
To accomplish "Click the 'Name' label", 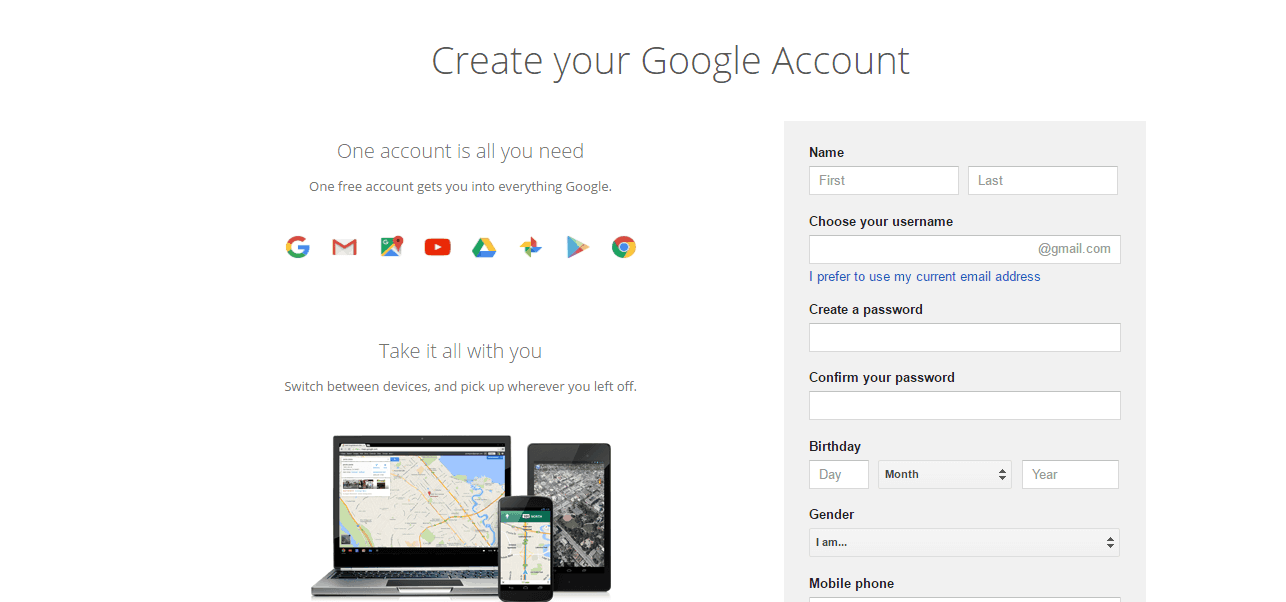I will pyautogui.click(x=827, y=152).
